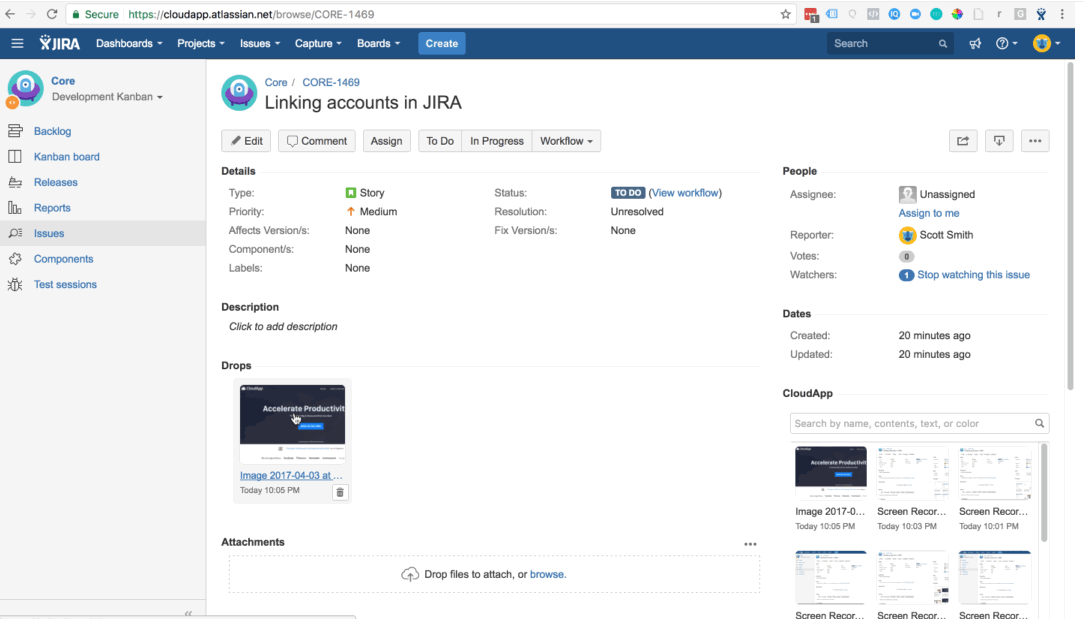Open the Capture dropdown menu
This screenshot has height=619, width=1084.
318,44
